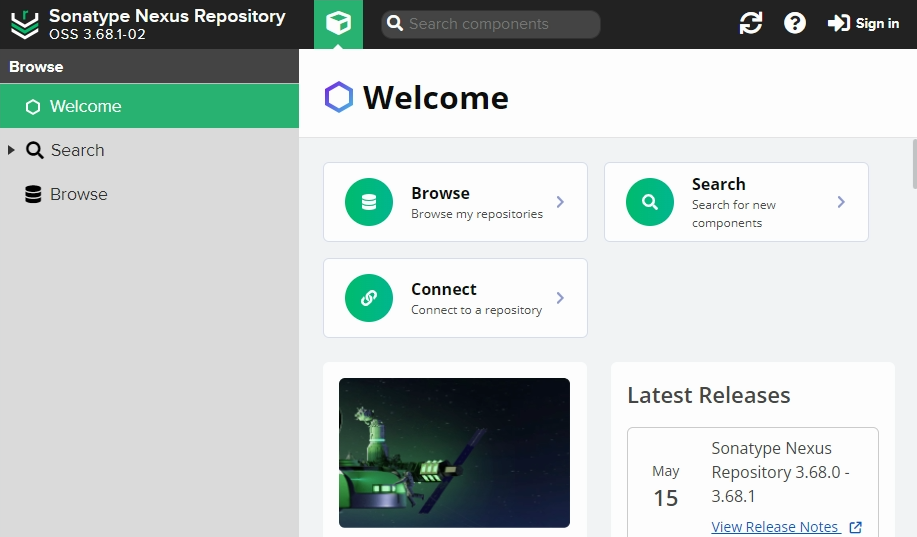Expand the Search tree node arrow
Image resolution: width=917 pixels, height=537 pixels.
point(11,150)
